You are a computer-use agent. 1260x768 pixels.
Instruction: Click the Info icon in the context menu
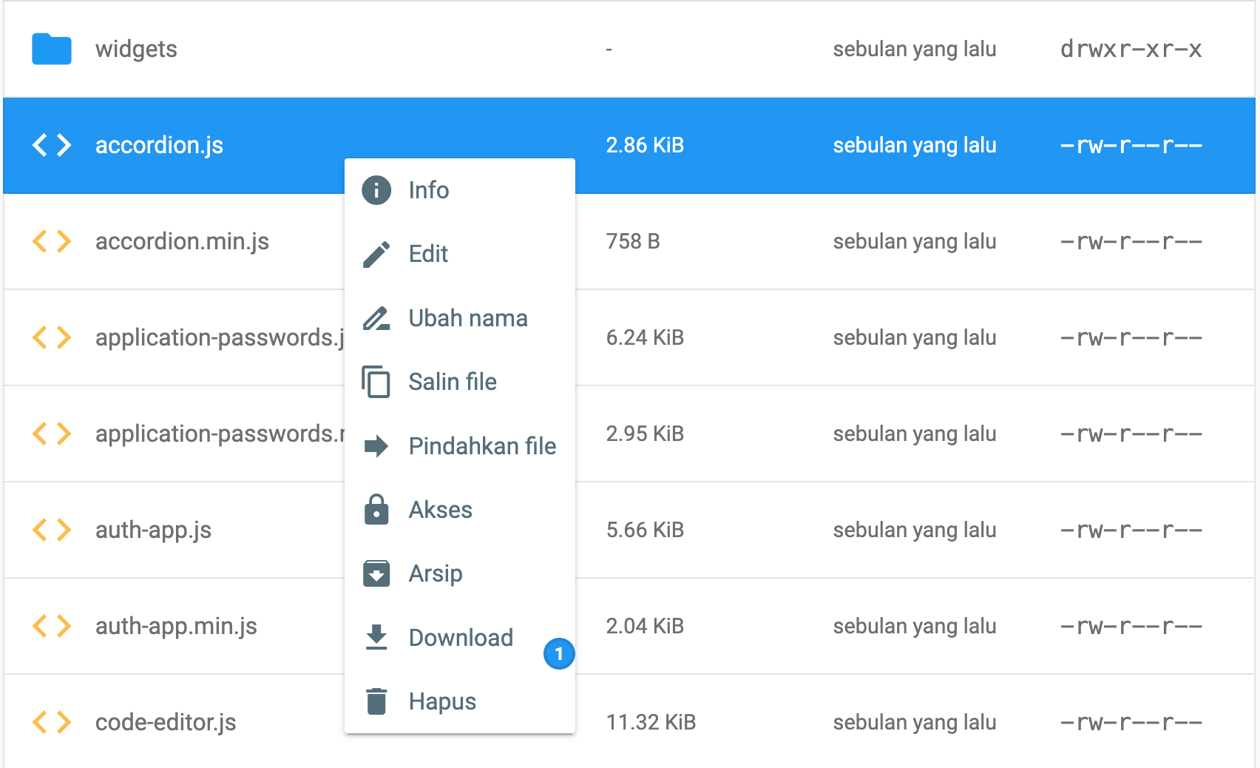coord(376,190)
